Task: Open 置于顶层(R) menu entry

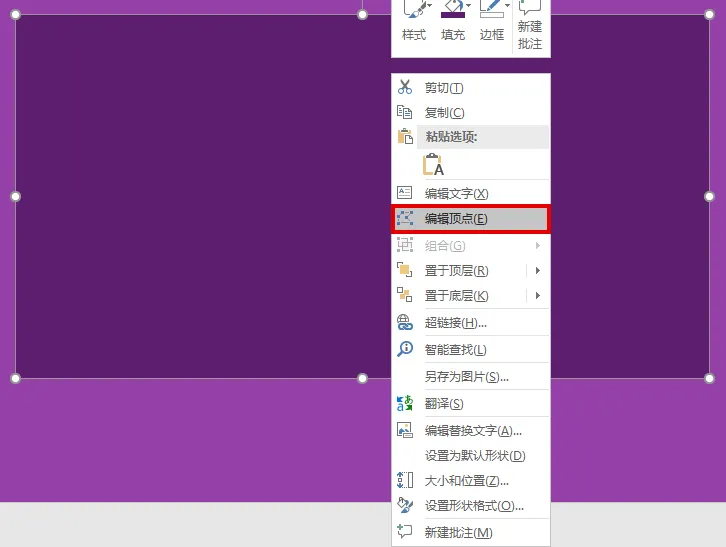Action: click(x=471, y=270)
